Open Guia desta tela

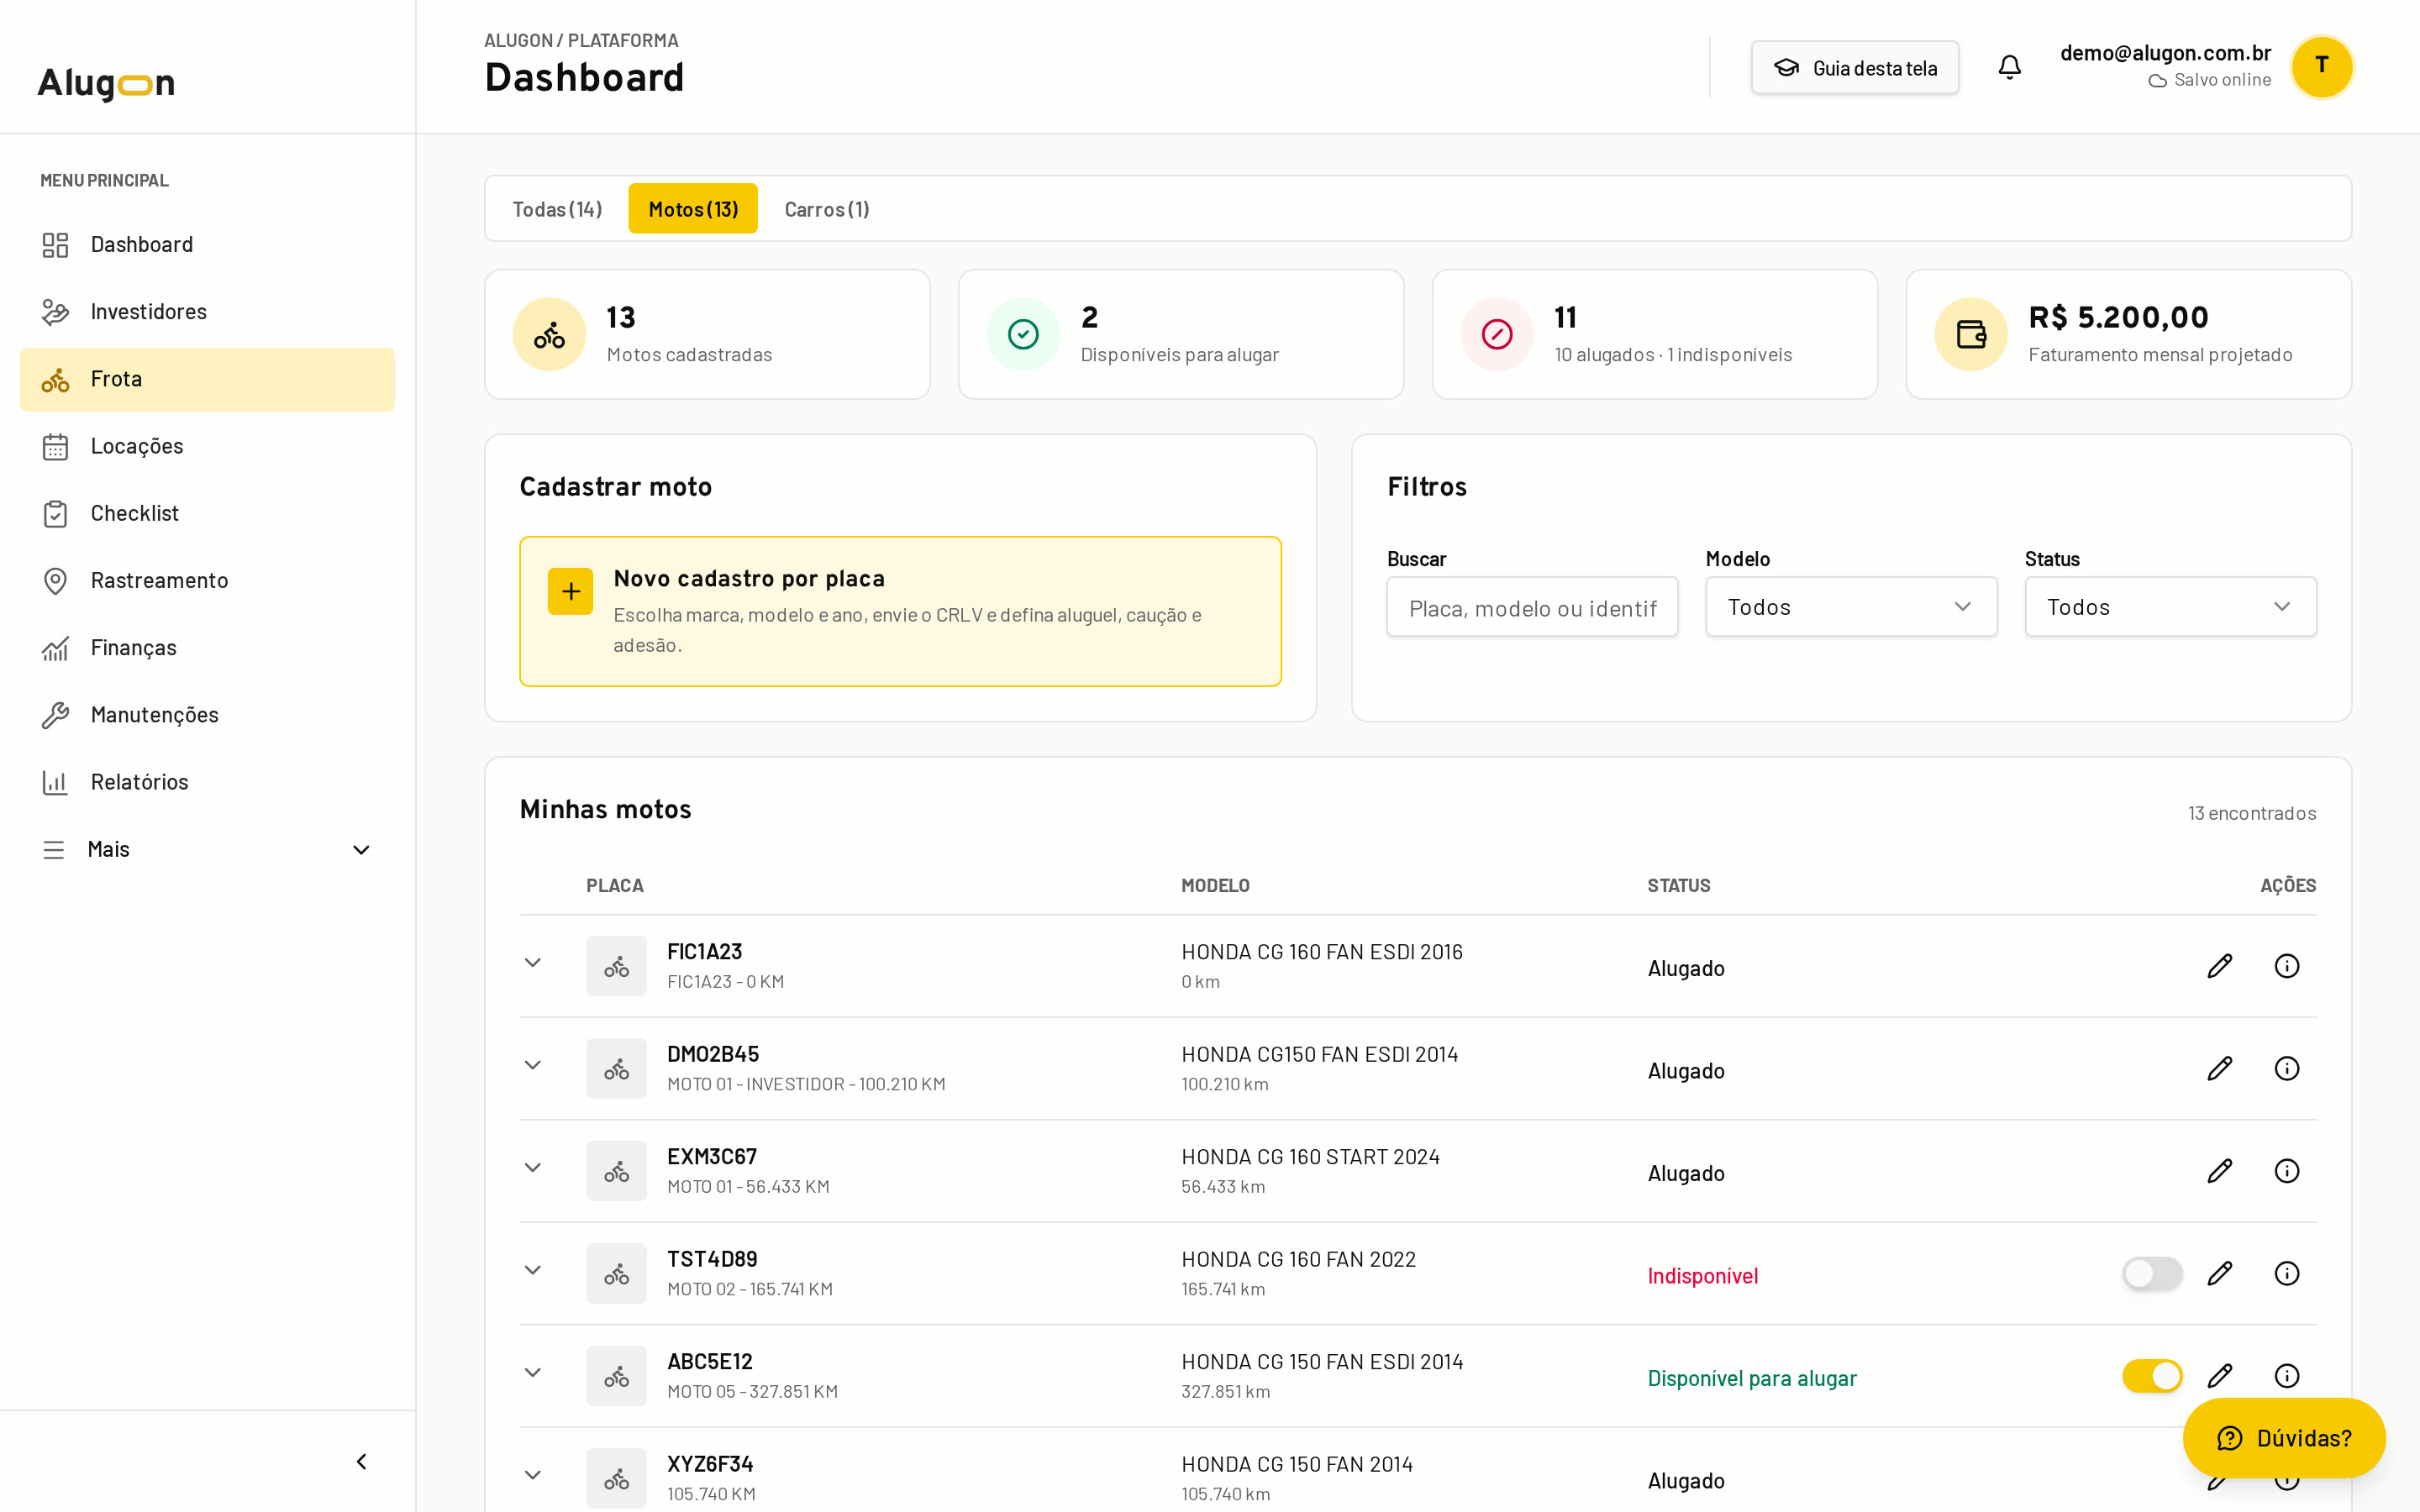pos(1855,67)
